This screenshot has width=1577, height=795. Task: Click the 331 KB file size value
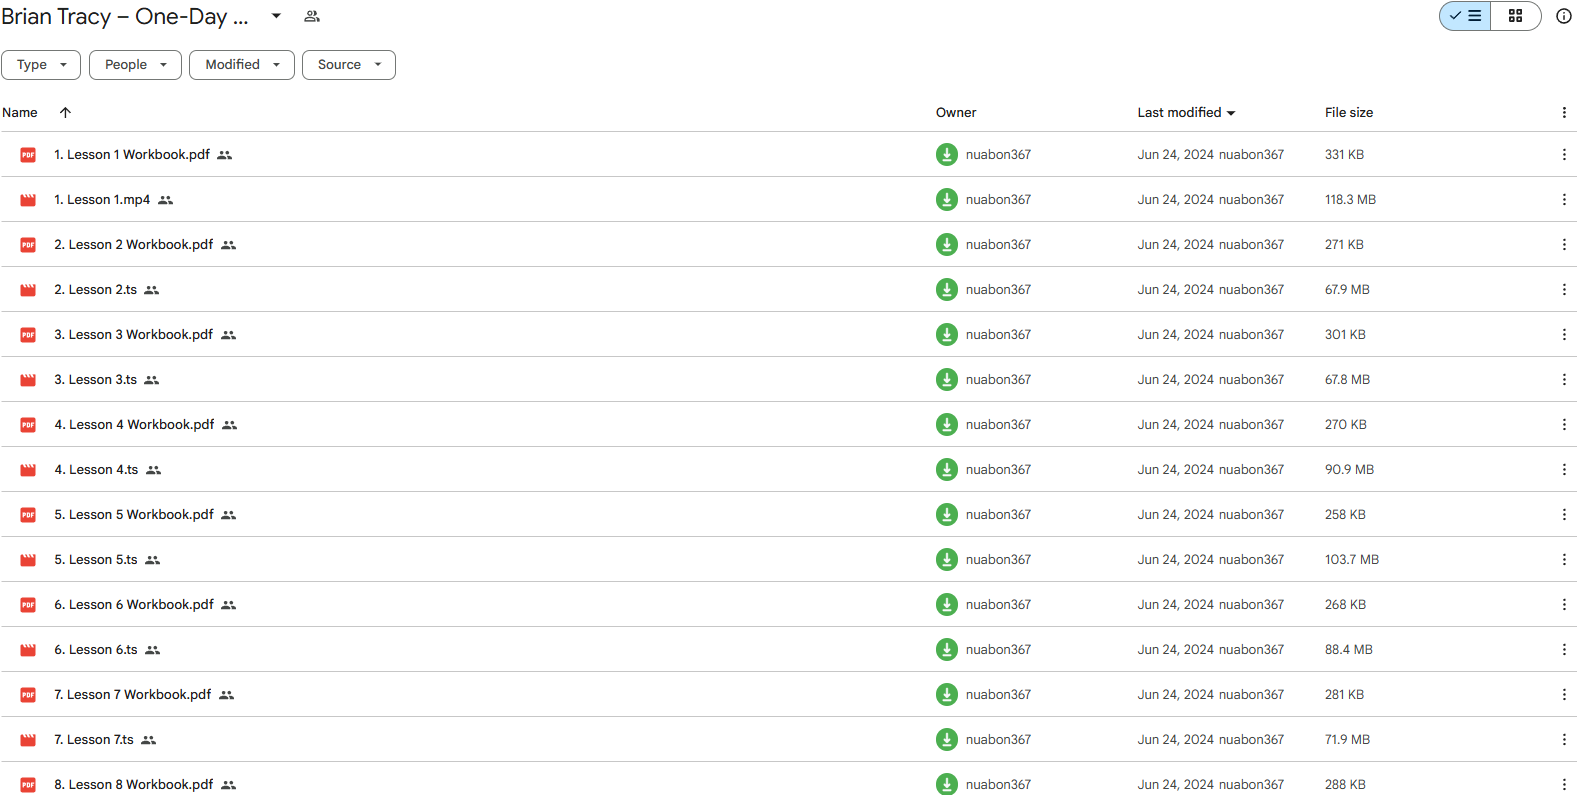tap(1345, 155)
